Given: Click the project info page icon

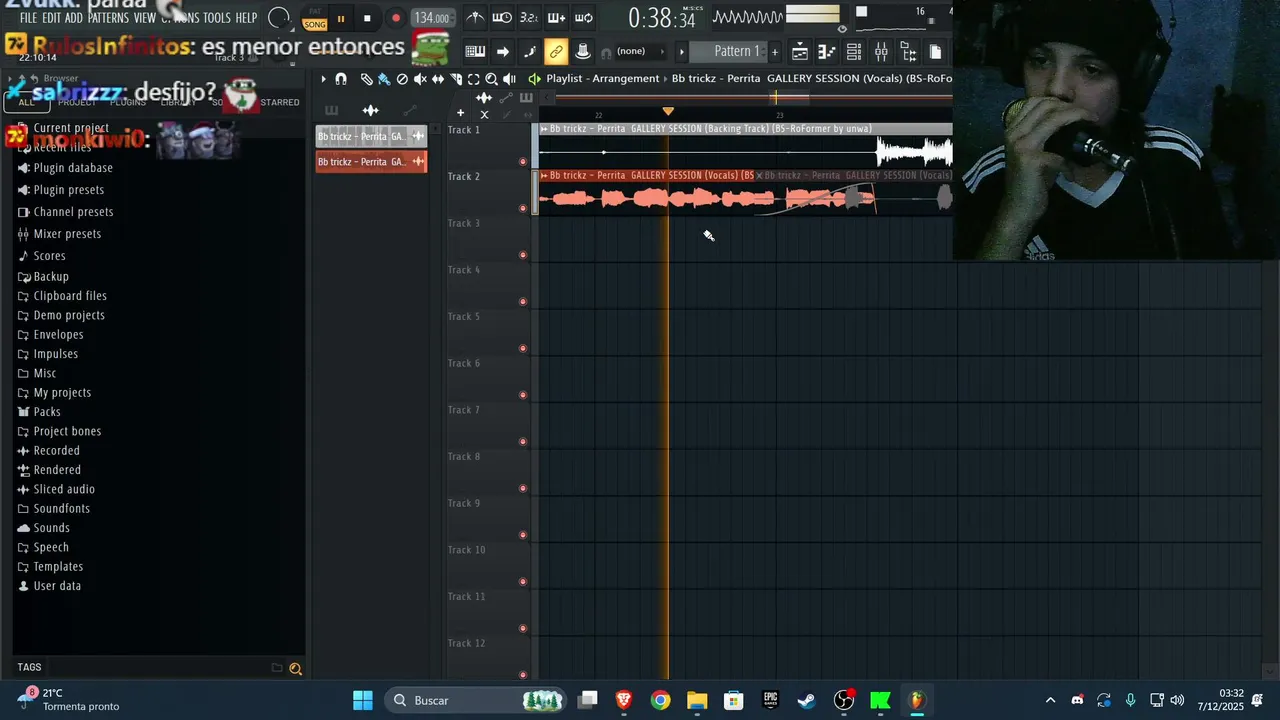Looking at the screenshot, I should point(935,51).
